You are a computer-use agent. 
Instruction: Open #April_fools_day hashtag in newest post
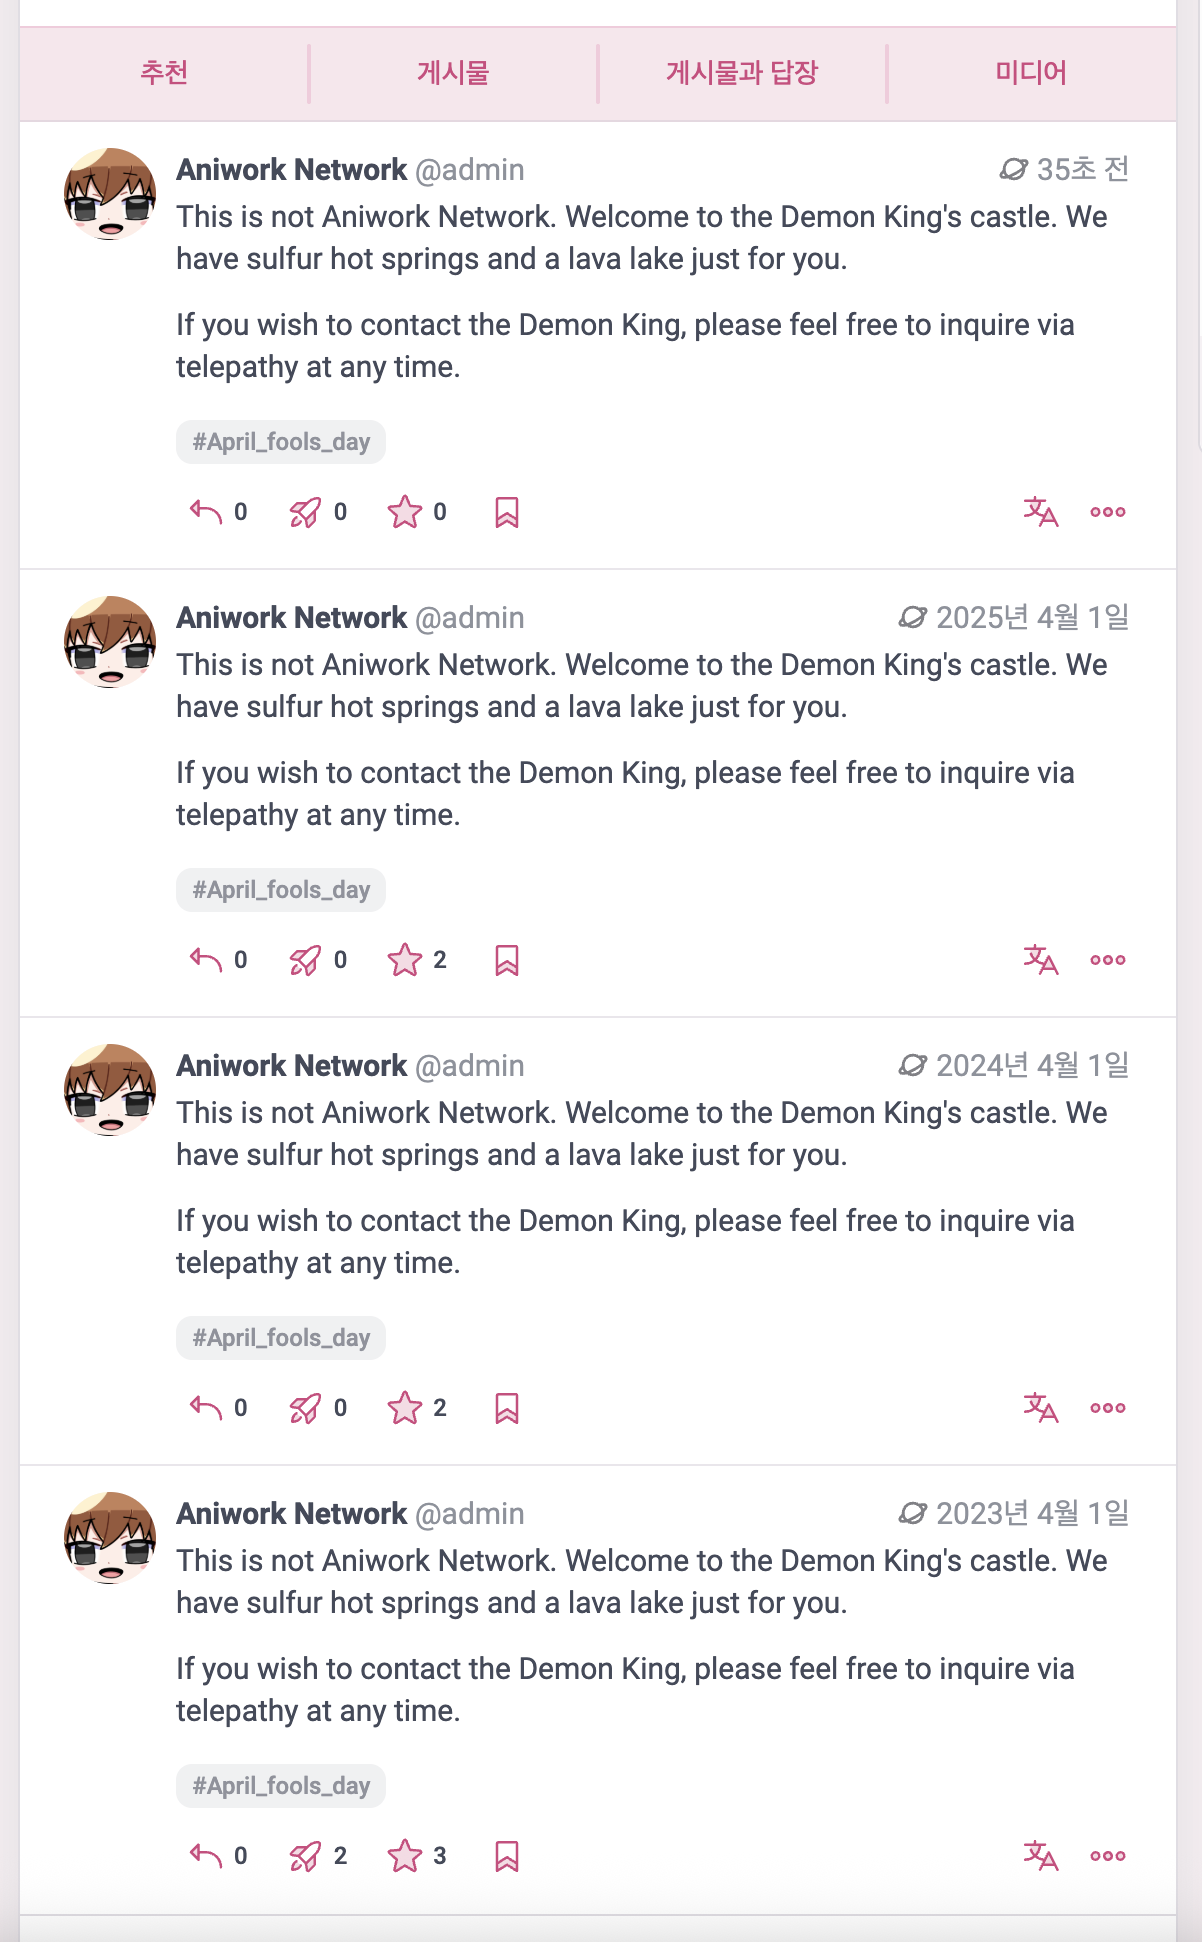[281, 442]
